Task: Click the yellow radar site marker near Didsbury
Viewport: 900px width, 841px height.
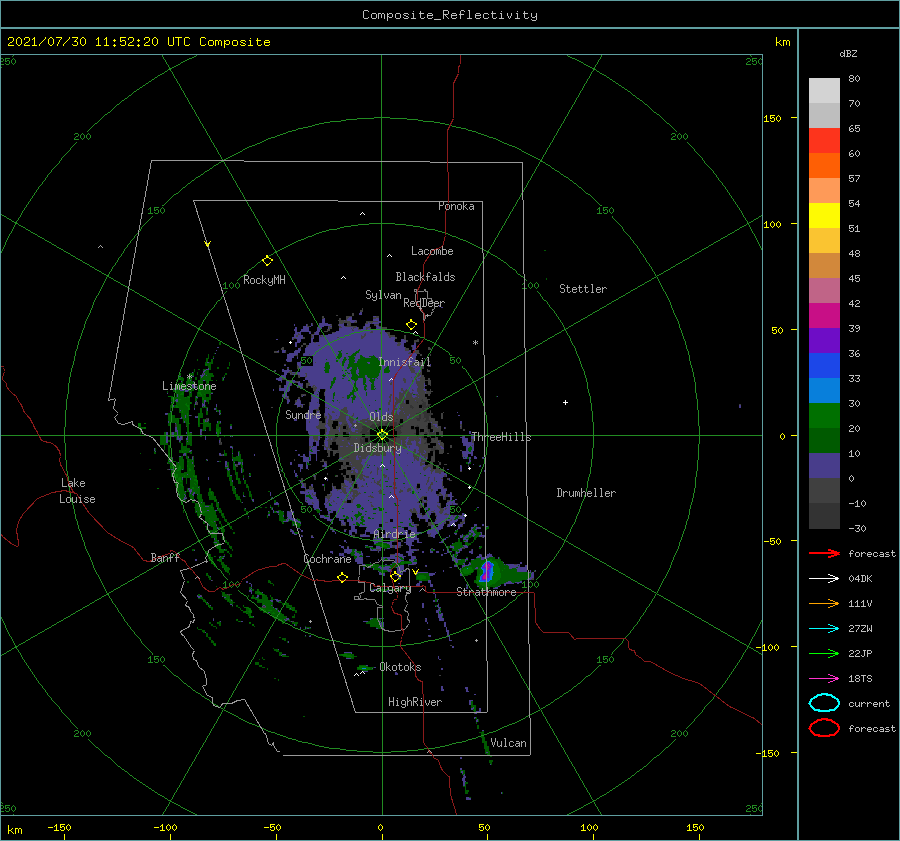Action: click(x=382, y=435)
